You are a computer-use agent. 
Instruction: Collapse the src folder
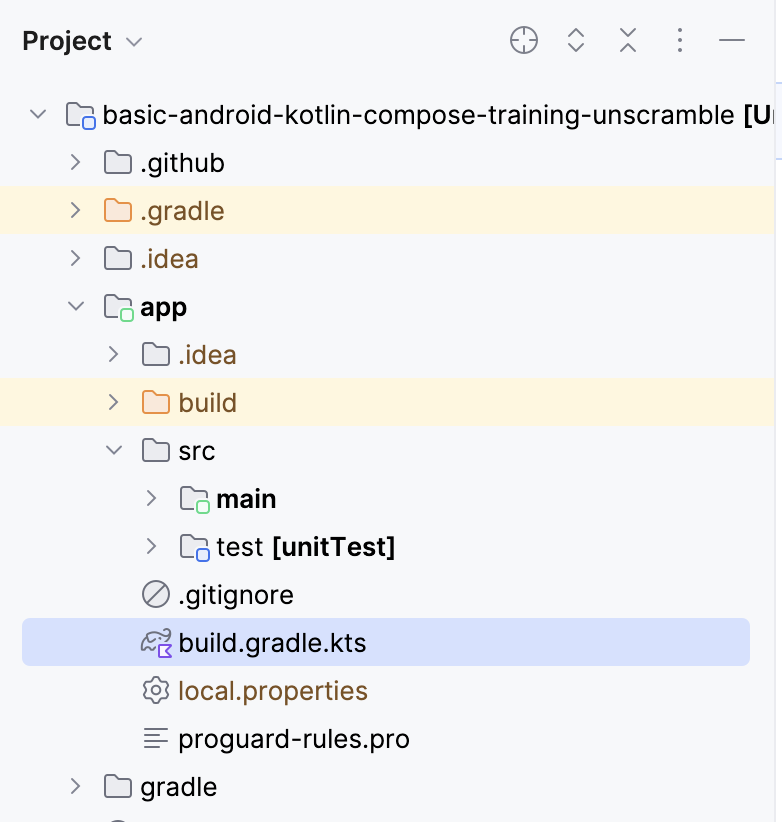(113, 450)
